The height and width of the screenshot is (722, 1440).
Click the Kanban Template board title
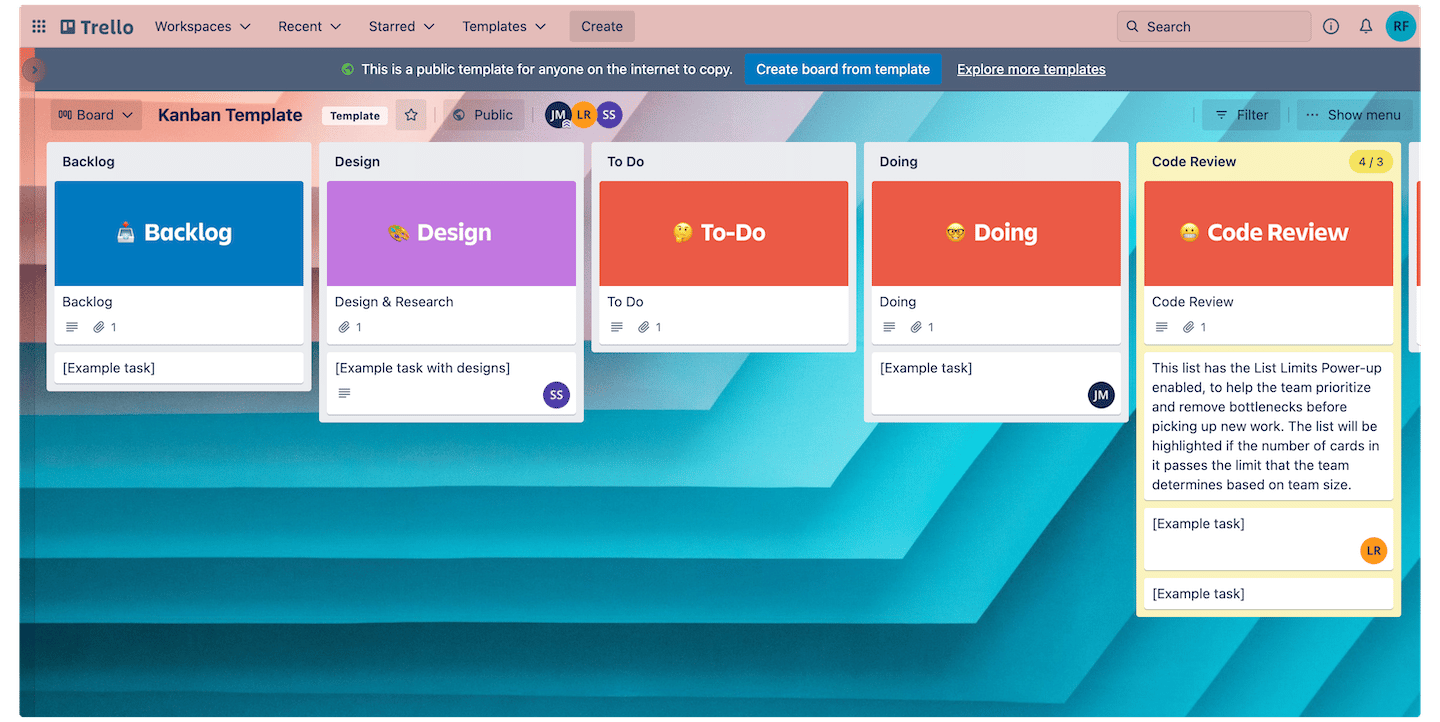pos(230,115)
